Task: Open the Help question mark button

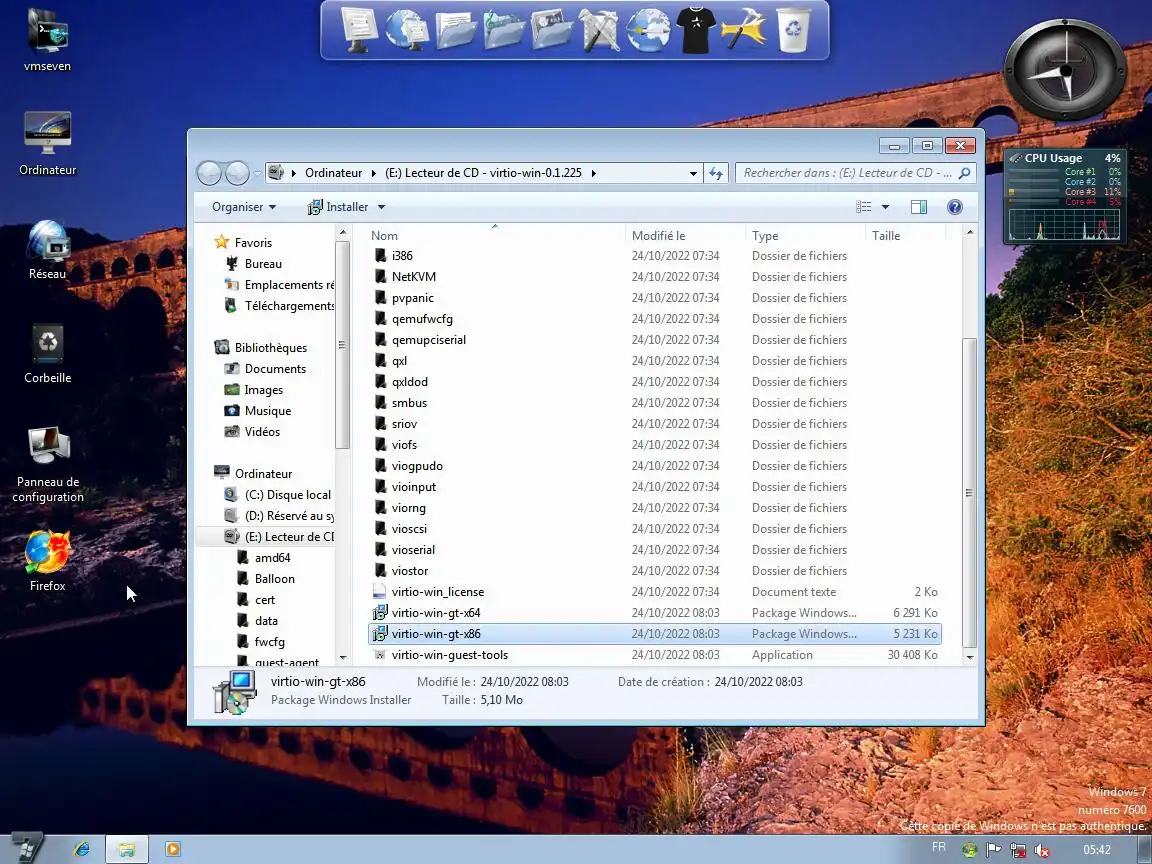Action: [954, 207]
